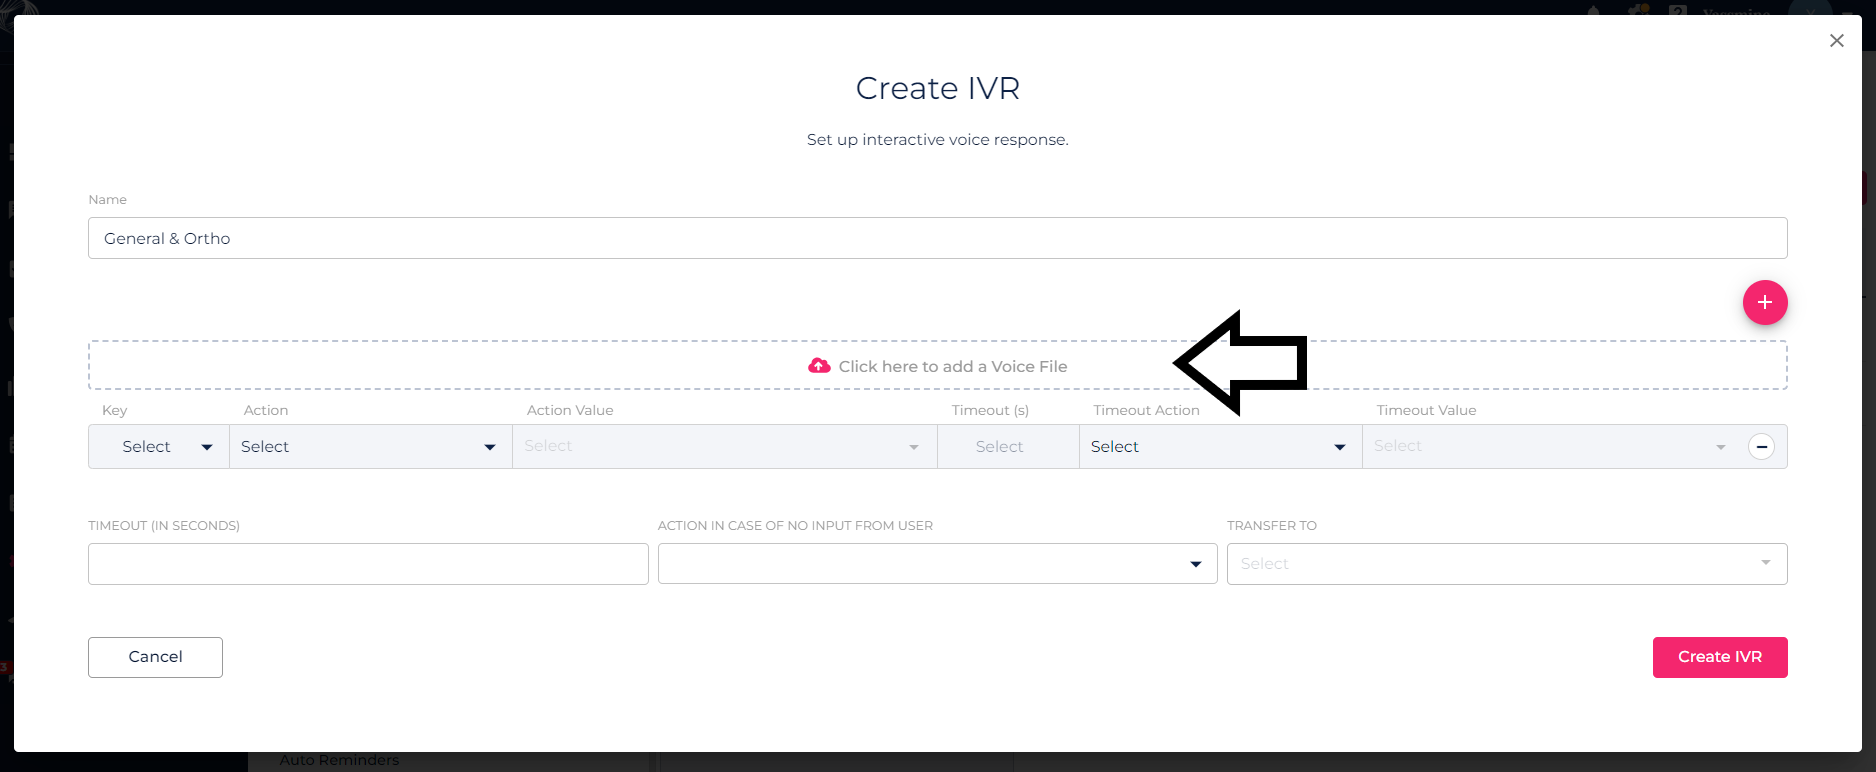Image resolution: width=1876 pixels, height=772 pixels.
Task: Open the Key select dropdown
Action: click(x=159, y=447)
